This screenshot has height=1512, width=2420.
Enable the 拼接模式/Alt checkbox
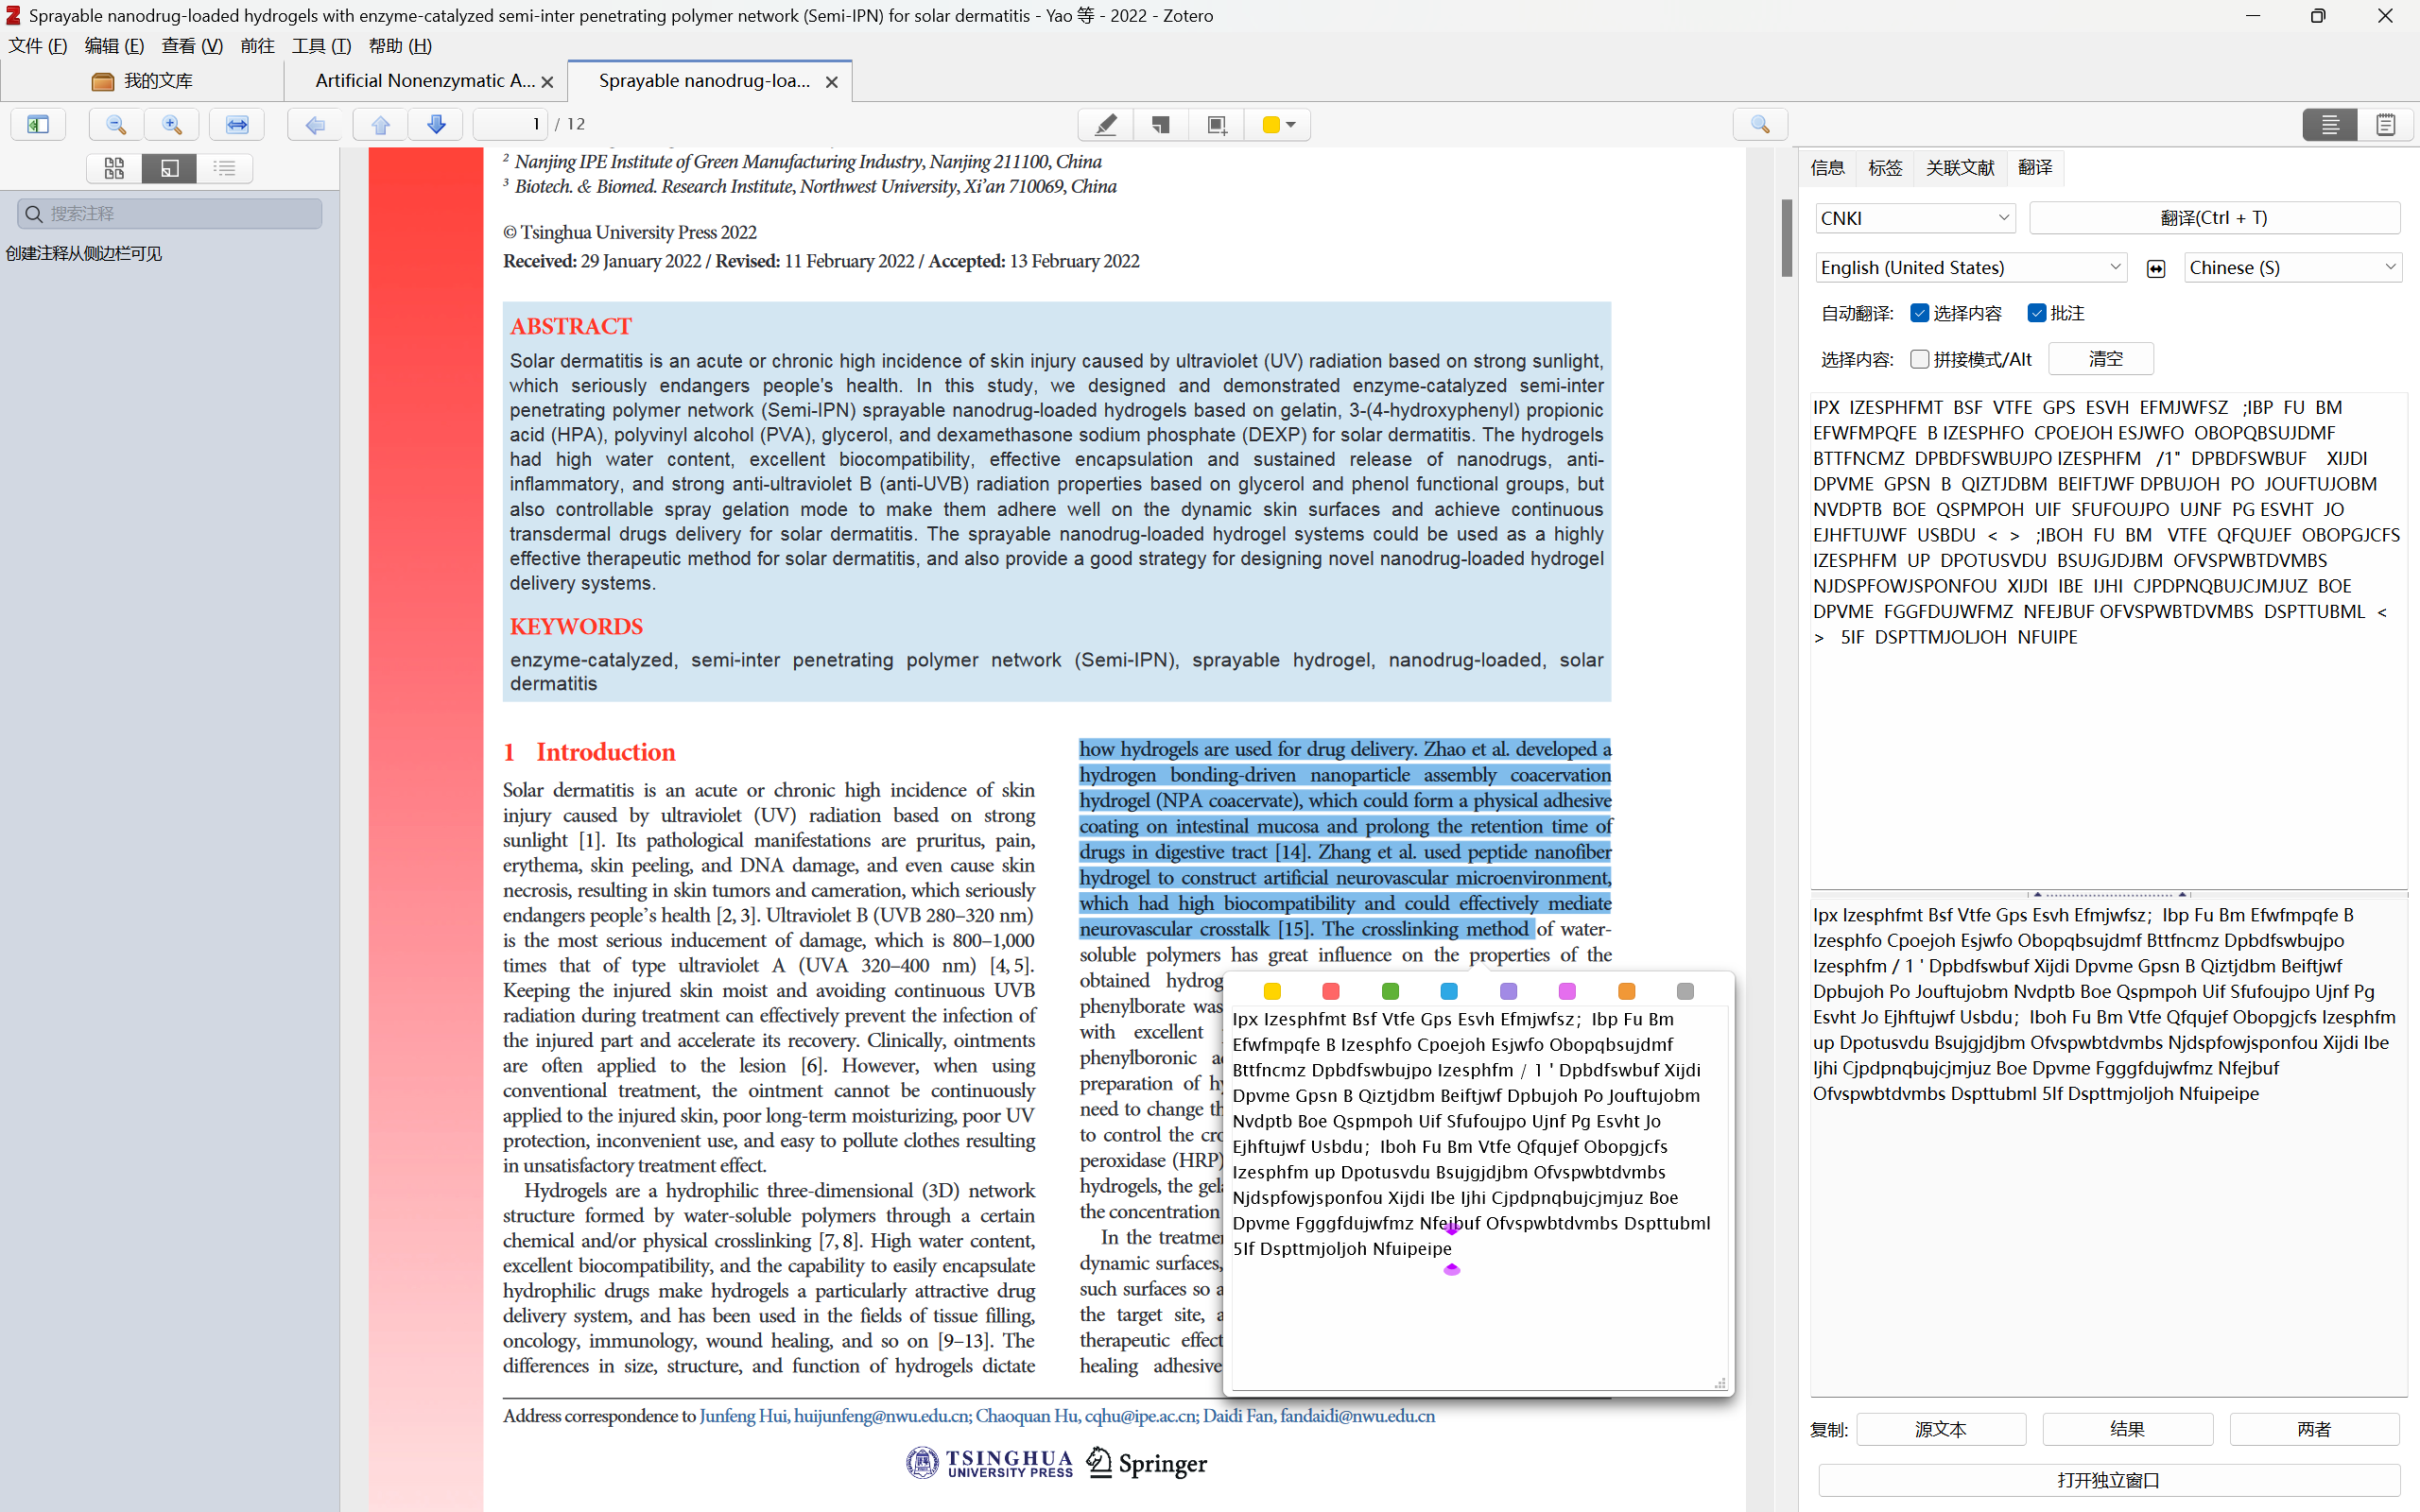(x=1919, y=359)
